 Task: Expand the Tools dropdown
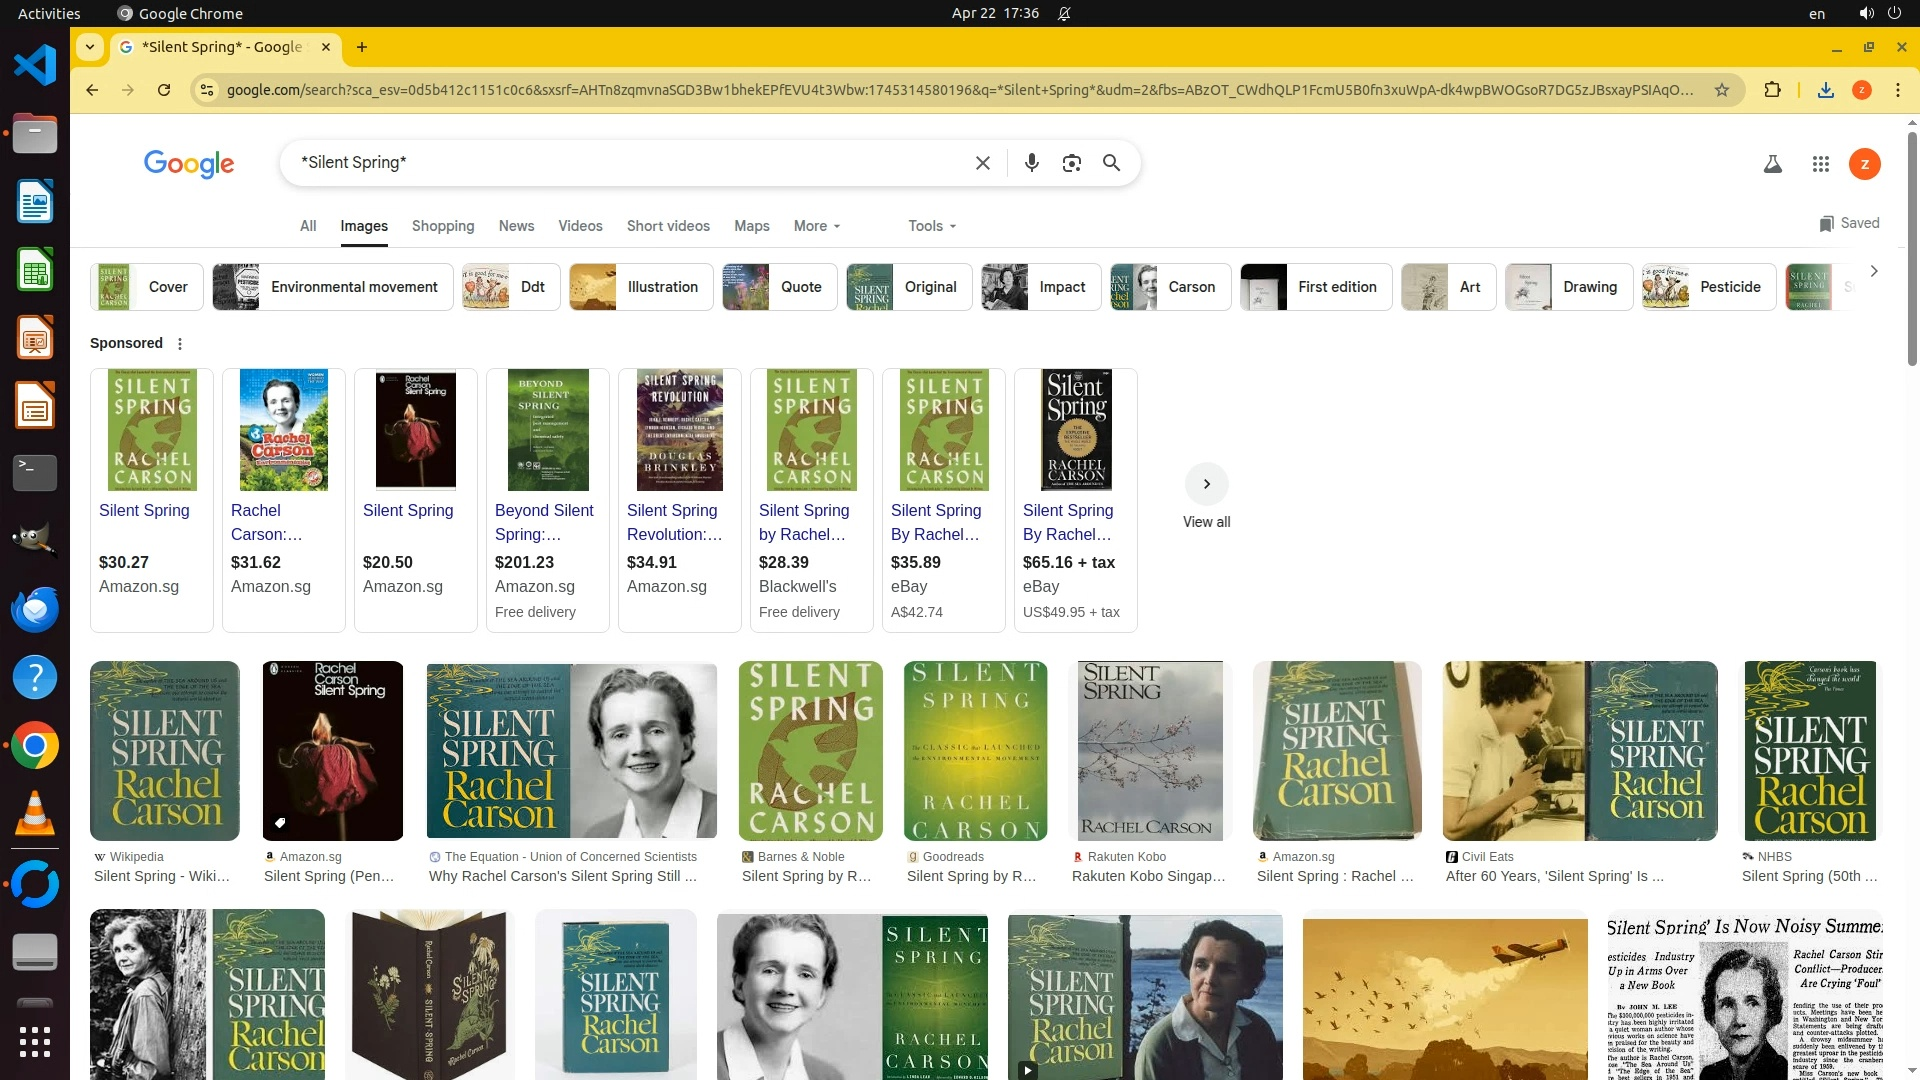click(x=931, y=226)
